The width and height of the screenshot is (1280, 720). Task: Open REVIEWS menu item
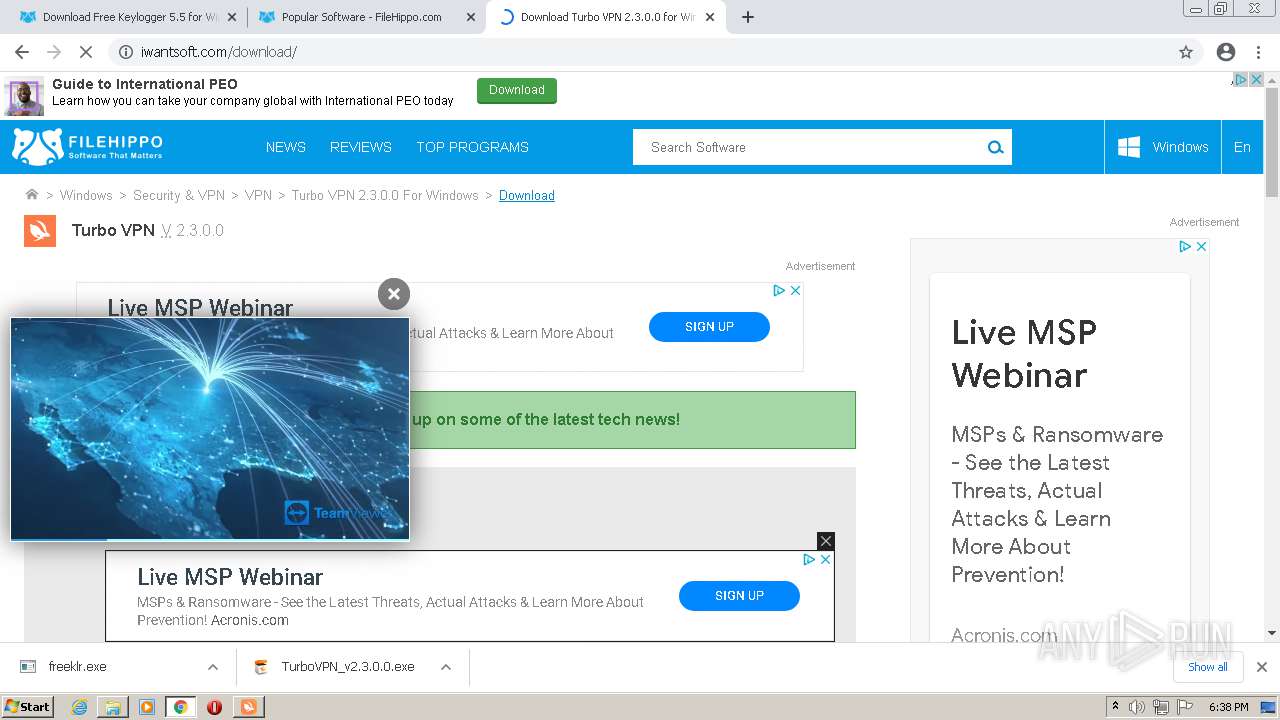(x=361, y=147)
